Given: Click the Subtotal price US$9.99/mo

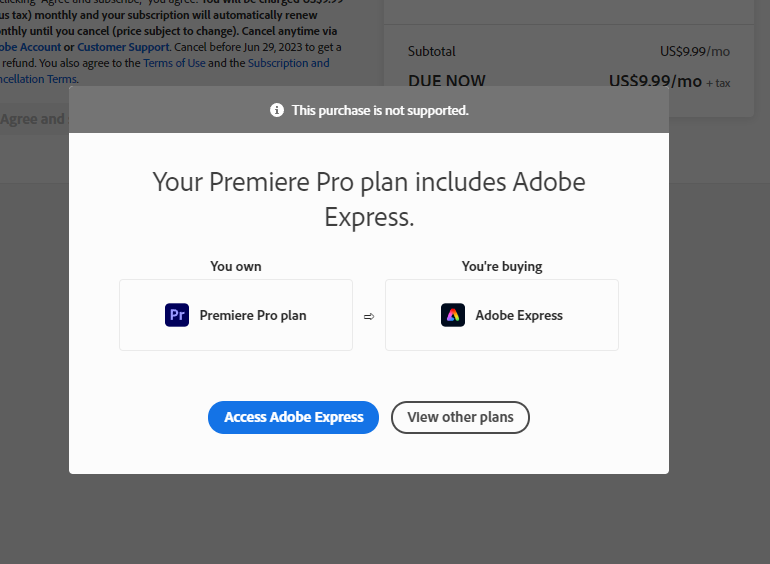Looking at the screenshot, I should (695, 51).
